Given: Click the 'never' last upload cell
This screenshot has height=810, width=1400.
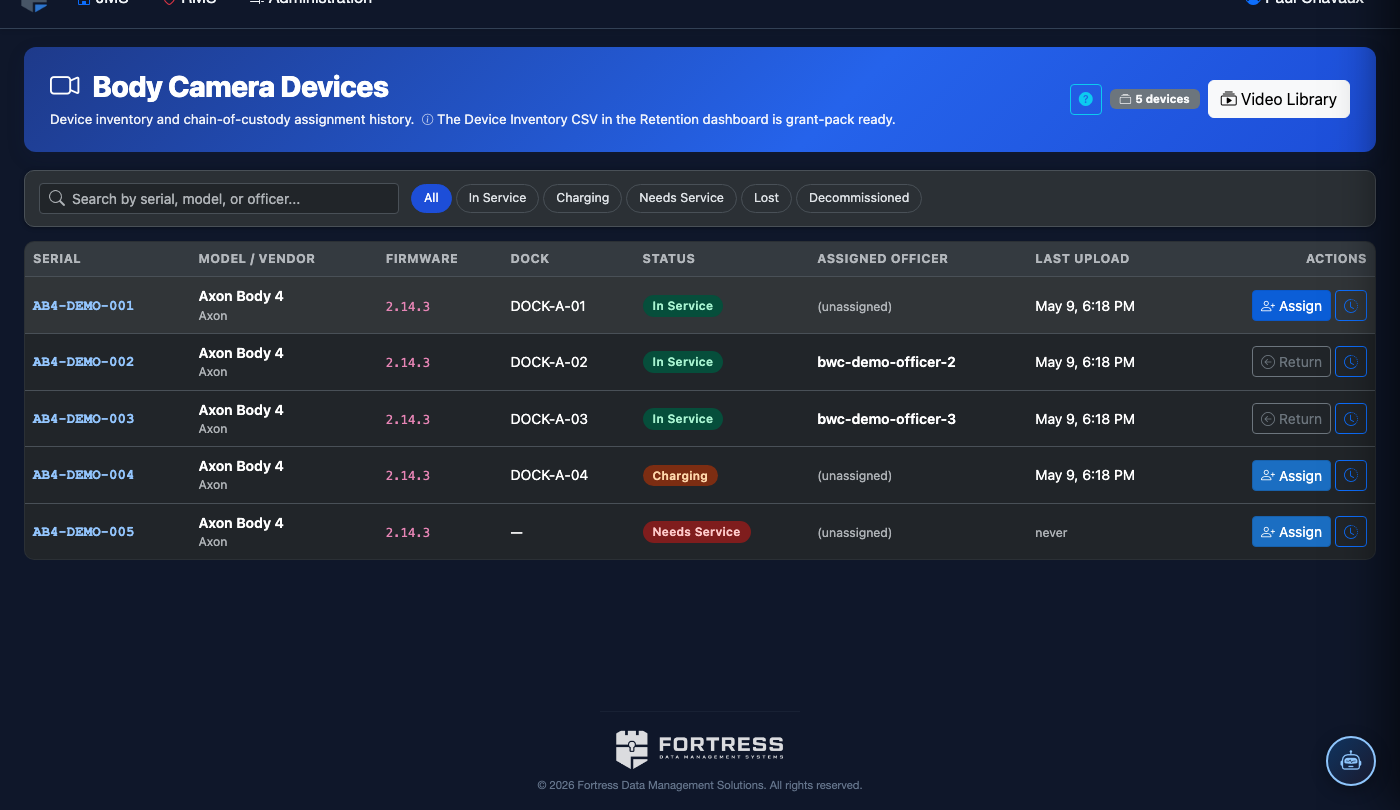Looking at the screenshot, I should click(x=1051, y=533).
